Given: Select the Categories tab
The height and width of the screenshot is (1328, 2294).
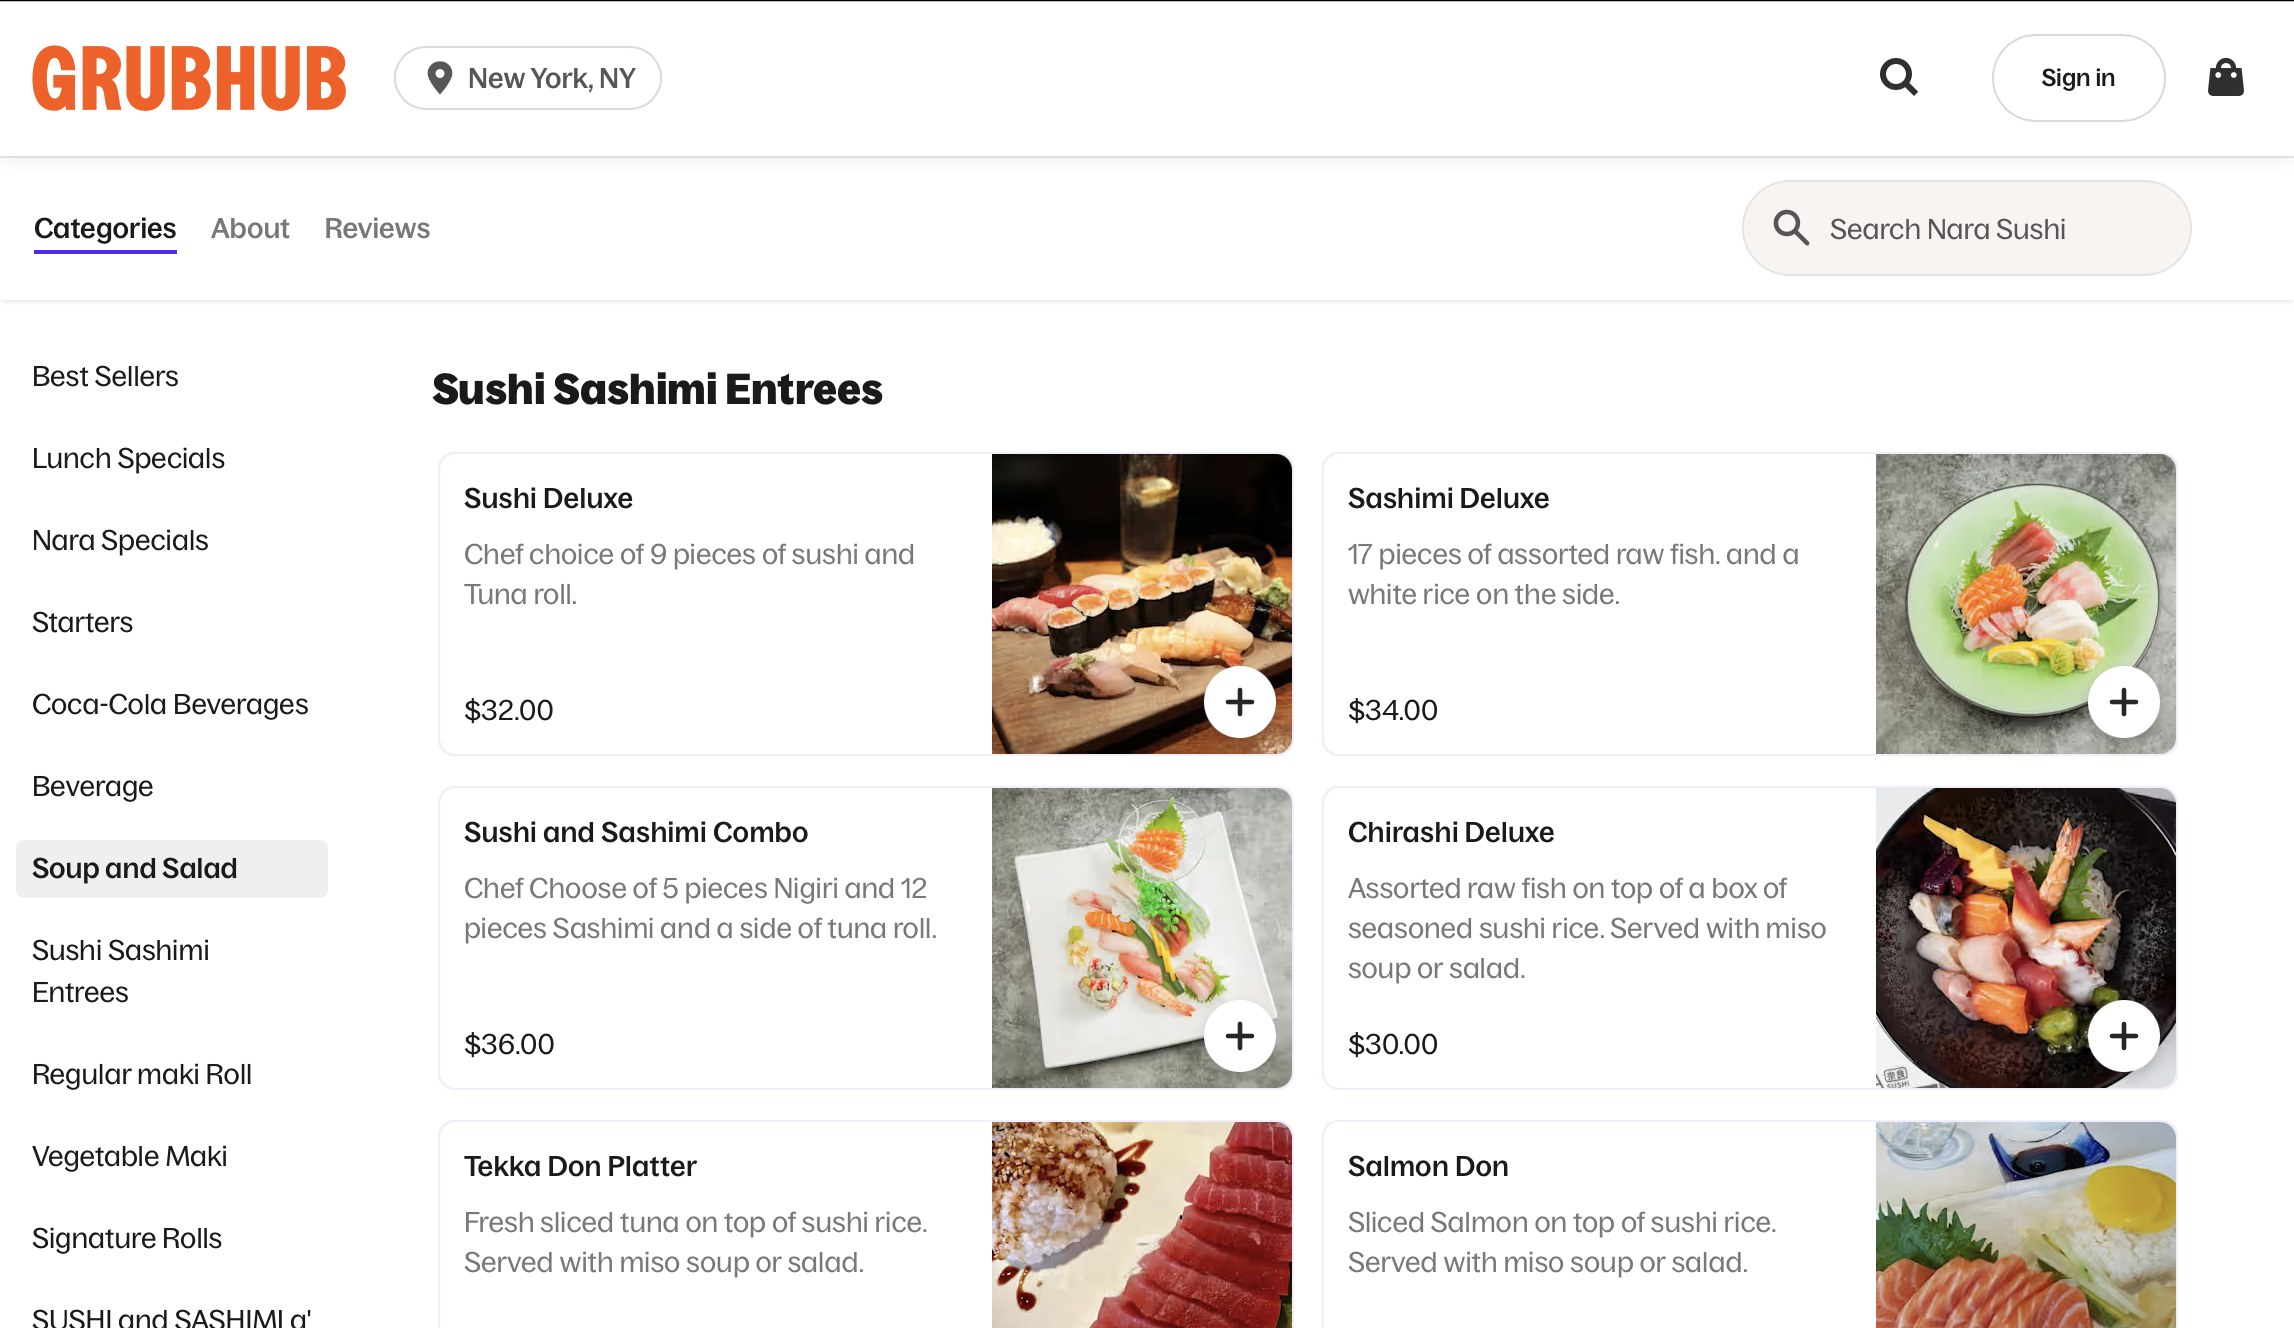Looking at the screenshot, I should click(104, 228).
